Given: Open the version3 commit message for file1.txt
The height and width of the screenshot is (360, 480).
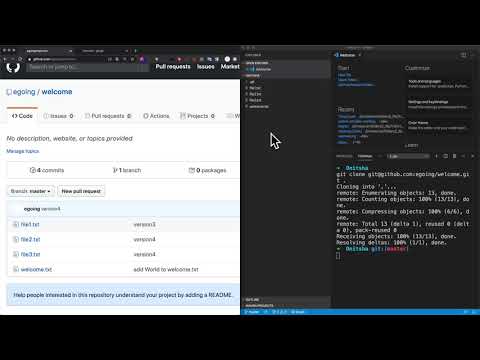Looking at the screenshot, I should click(x=144, y=224).
